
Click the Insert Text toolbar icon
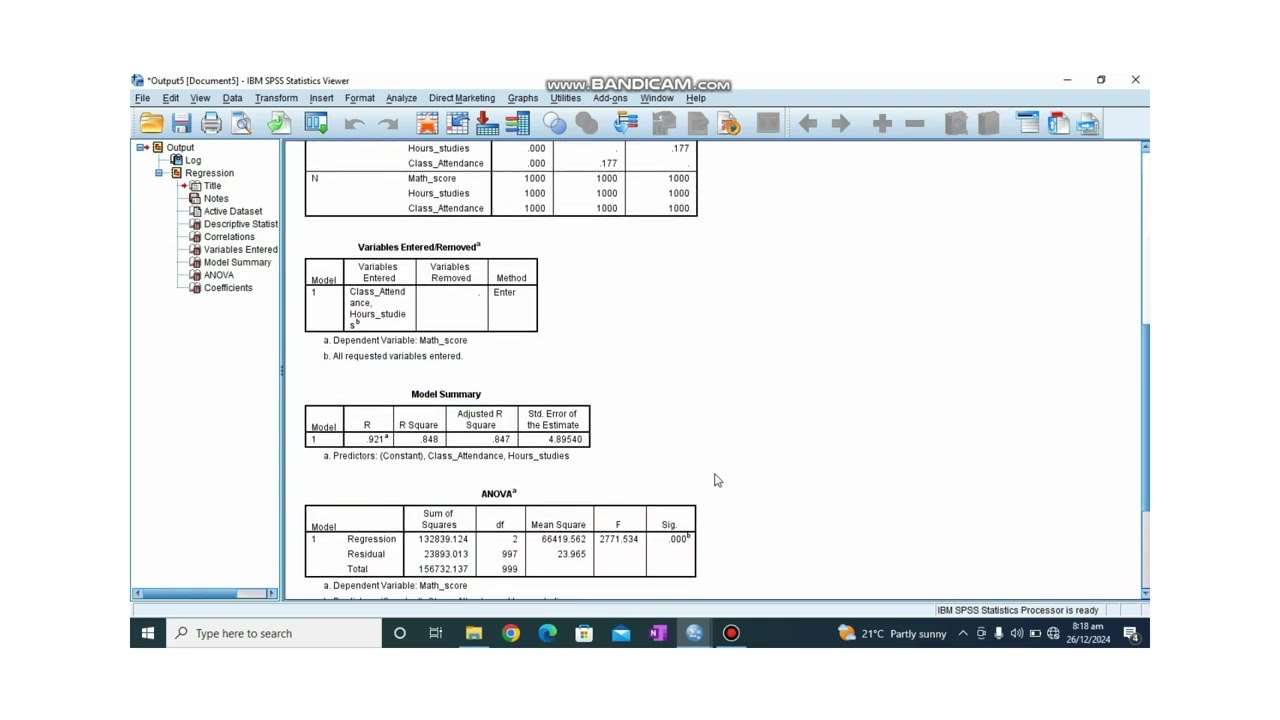[x=1089, y=123]
